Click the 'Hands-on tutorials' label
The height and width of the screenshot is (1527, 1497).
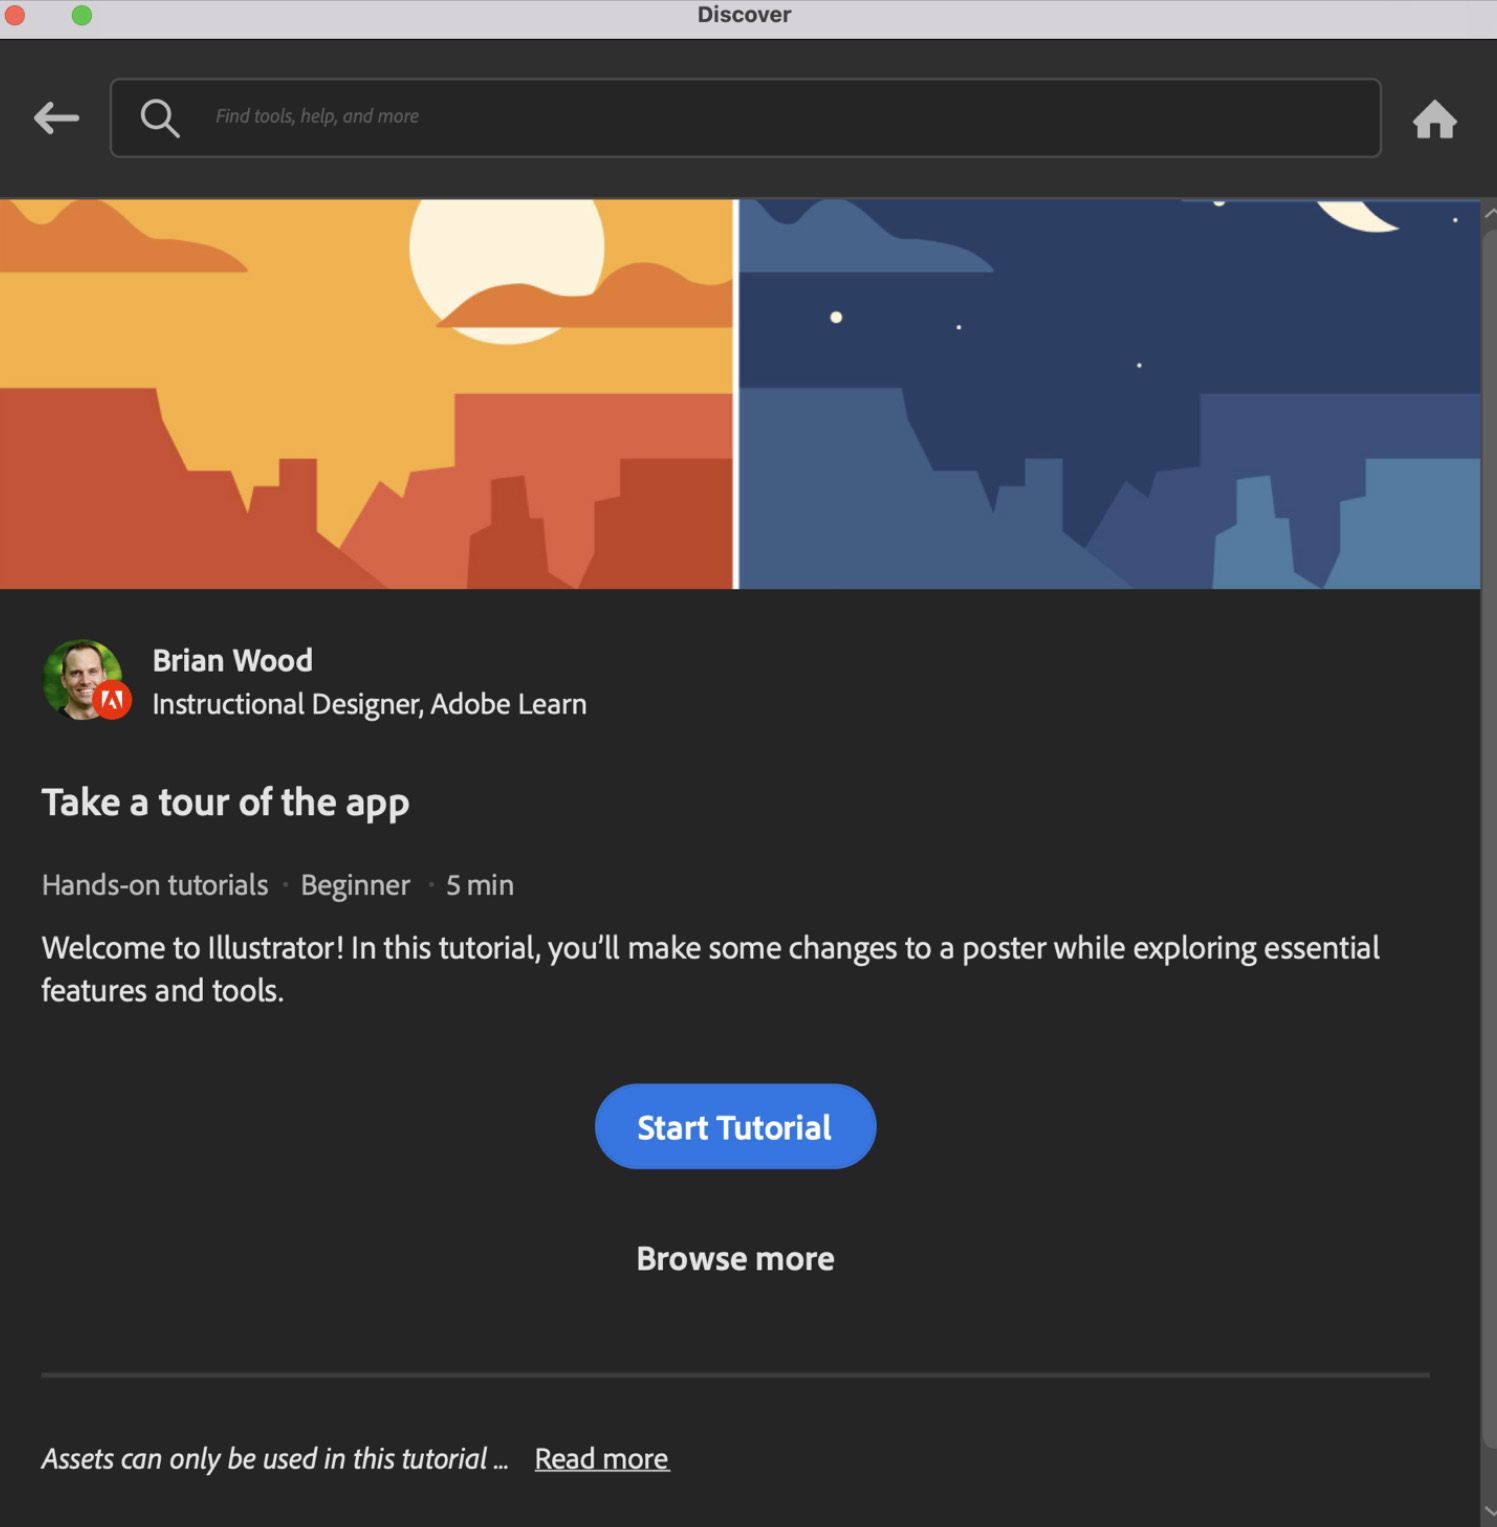click(155, 885)
